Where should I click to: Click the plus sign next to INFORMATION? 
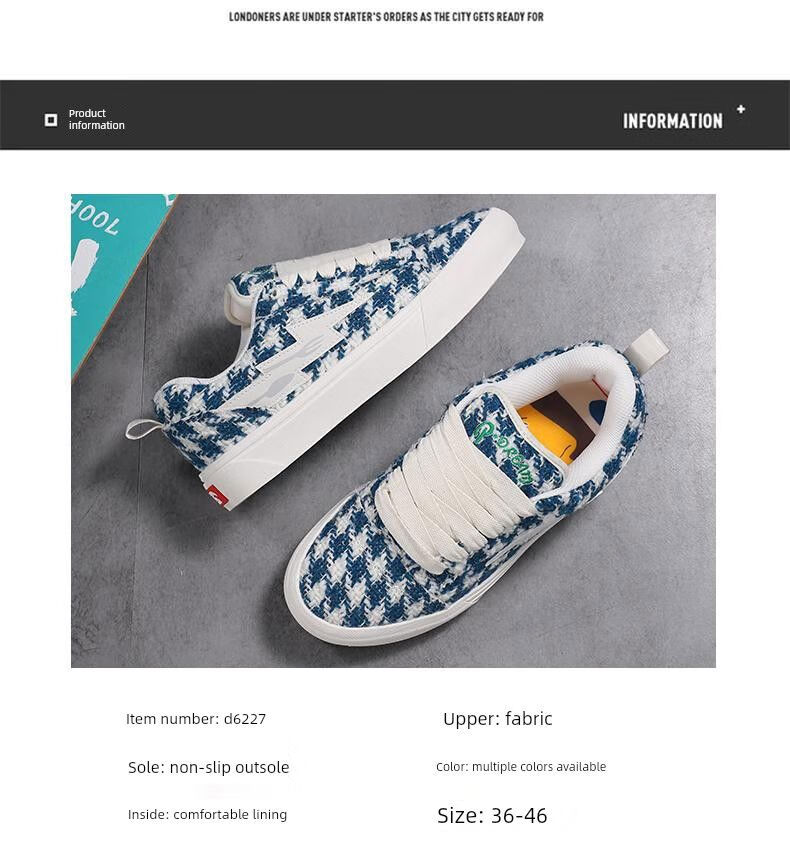point(741,109)
